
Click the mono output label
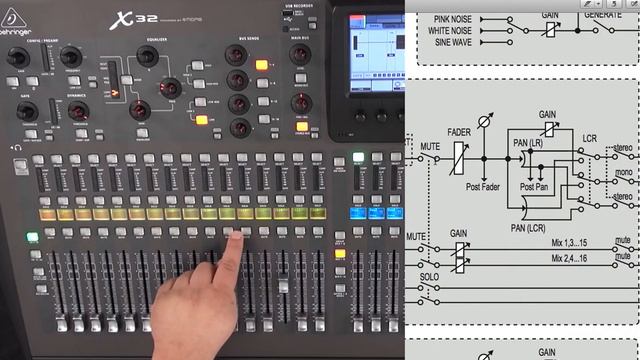[x=624, y=172]
